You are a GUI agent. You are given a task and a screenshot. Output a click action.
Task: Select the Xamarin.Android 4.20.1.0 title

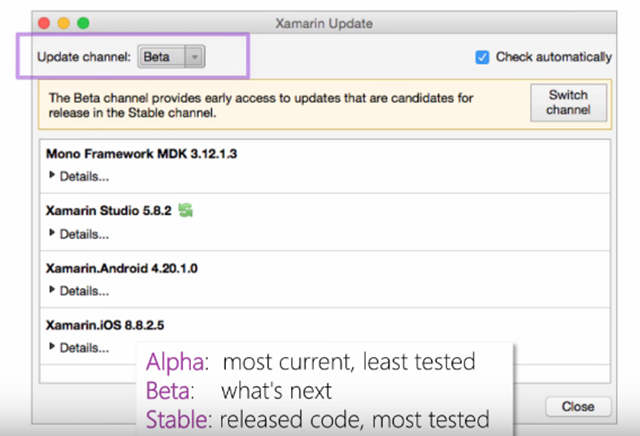122,268
